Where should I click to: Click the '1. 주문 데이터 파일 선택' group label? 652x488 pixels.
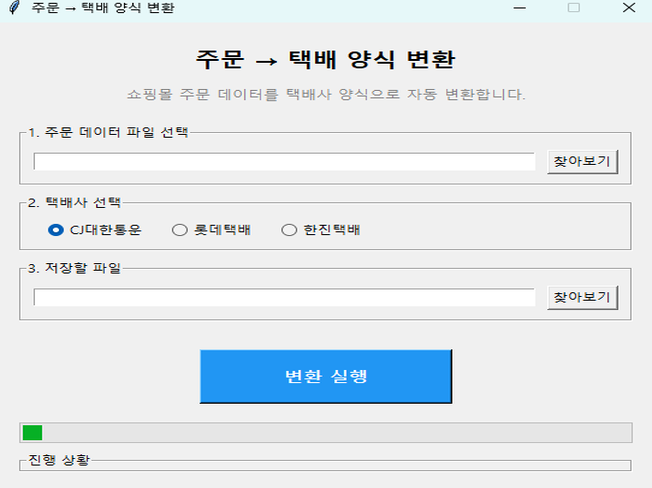coord(107,132)
